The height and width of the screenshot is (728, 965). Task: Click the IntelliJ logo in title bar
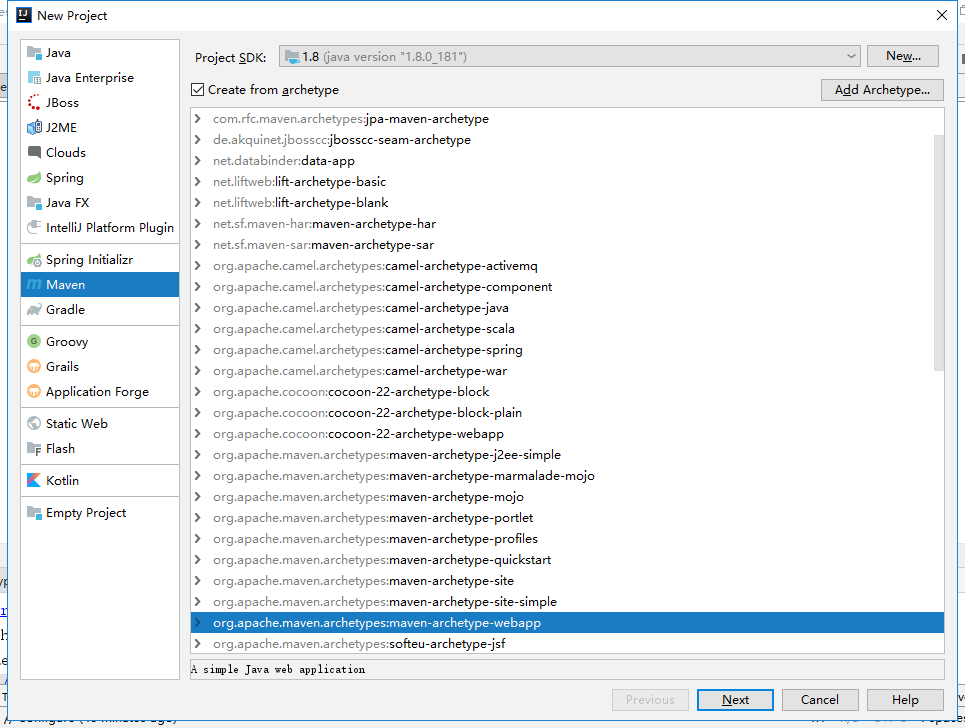[23, 15]
